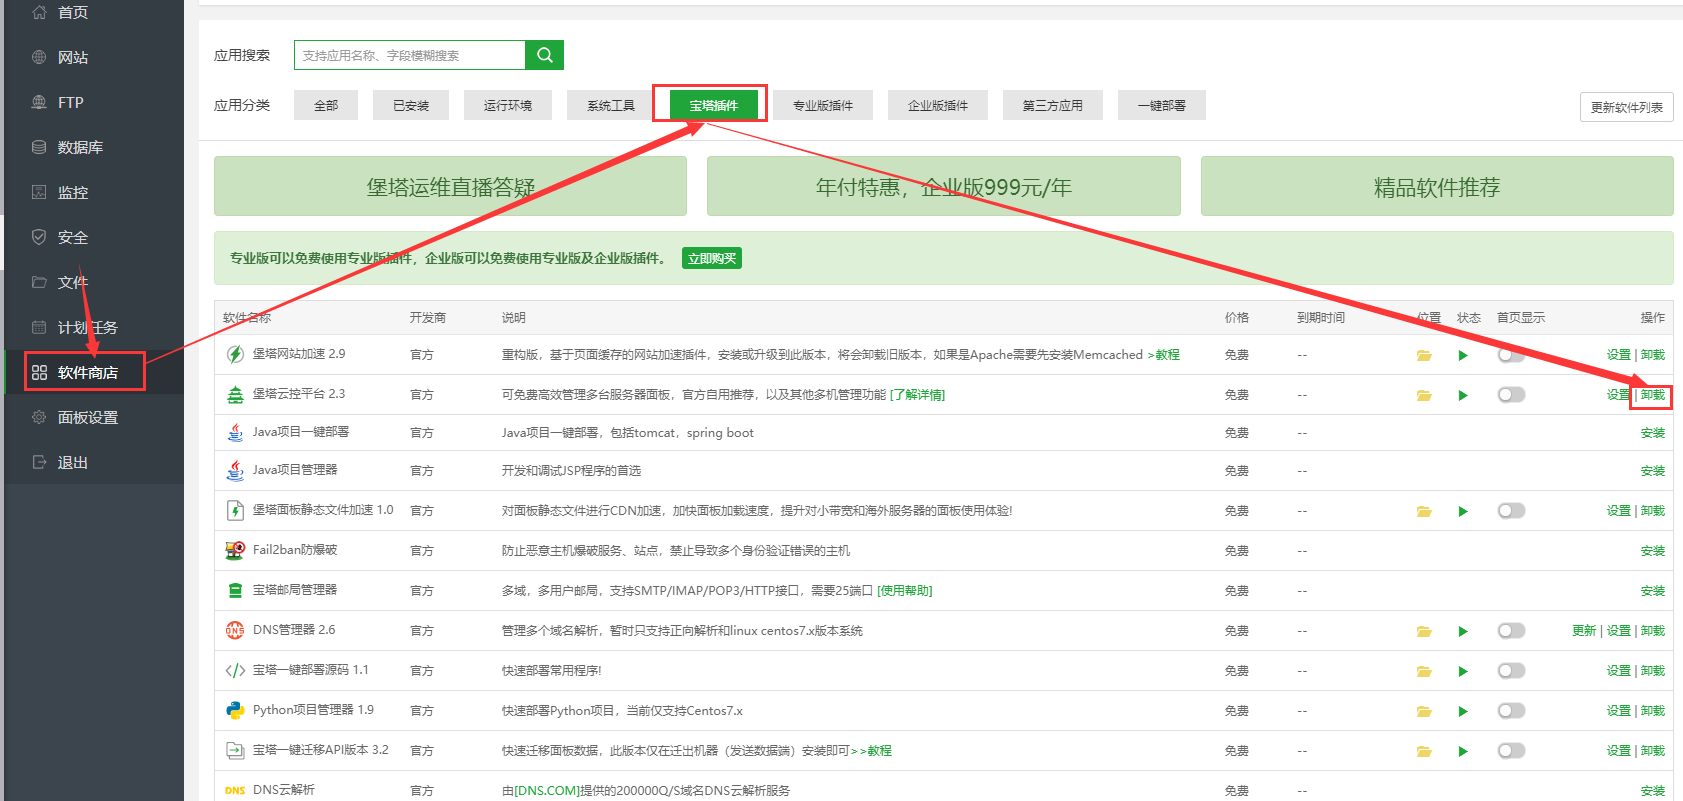Open folder icon for 宝塔一键部署源码 row
Viewport: 1683px width, 801px height.
(1424, 671)
